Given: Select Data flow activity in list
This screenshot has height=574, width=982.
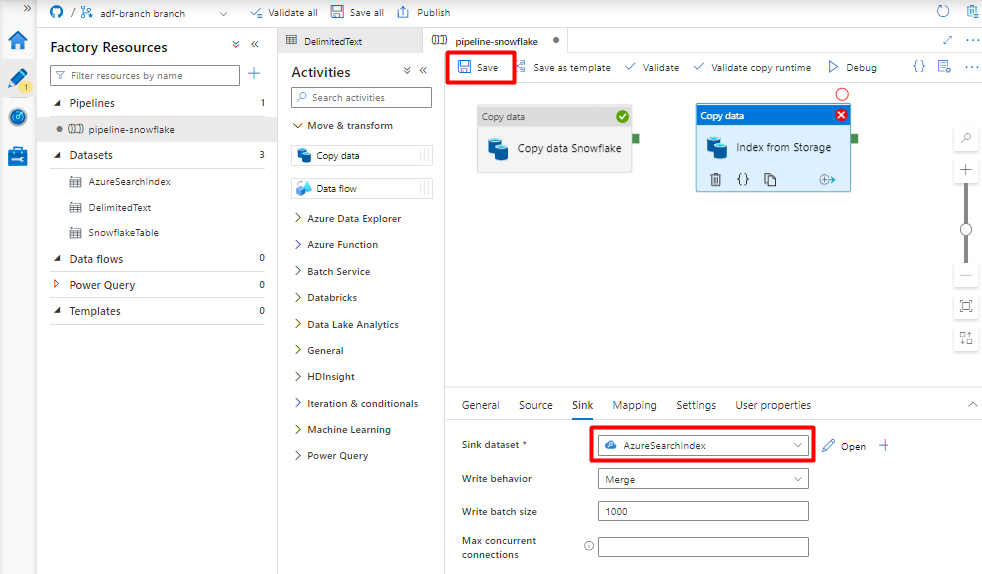Looking at the screenshot, I should point(362,188).
